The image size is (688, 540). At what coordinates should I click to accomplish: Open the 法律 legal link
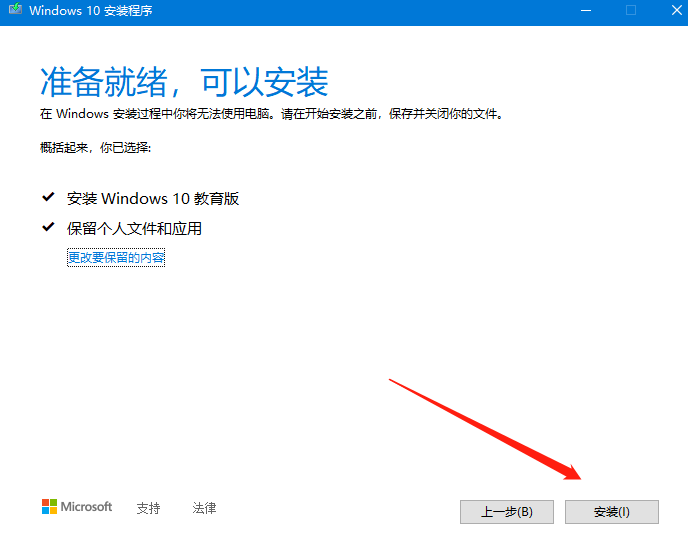(204, 508)
